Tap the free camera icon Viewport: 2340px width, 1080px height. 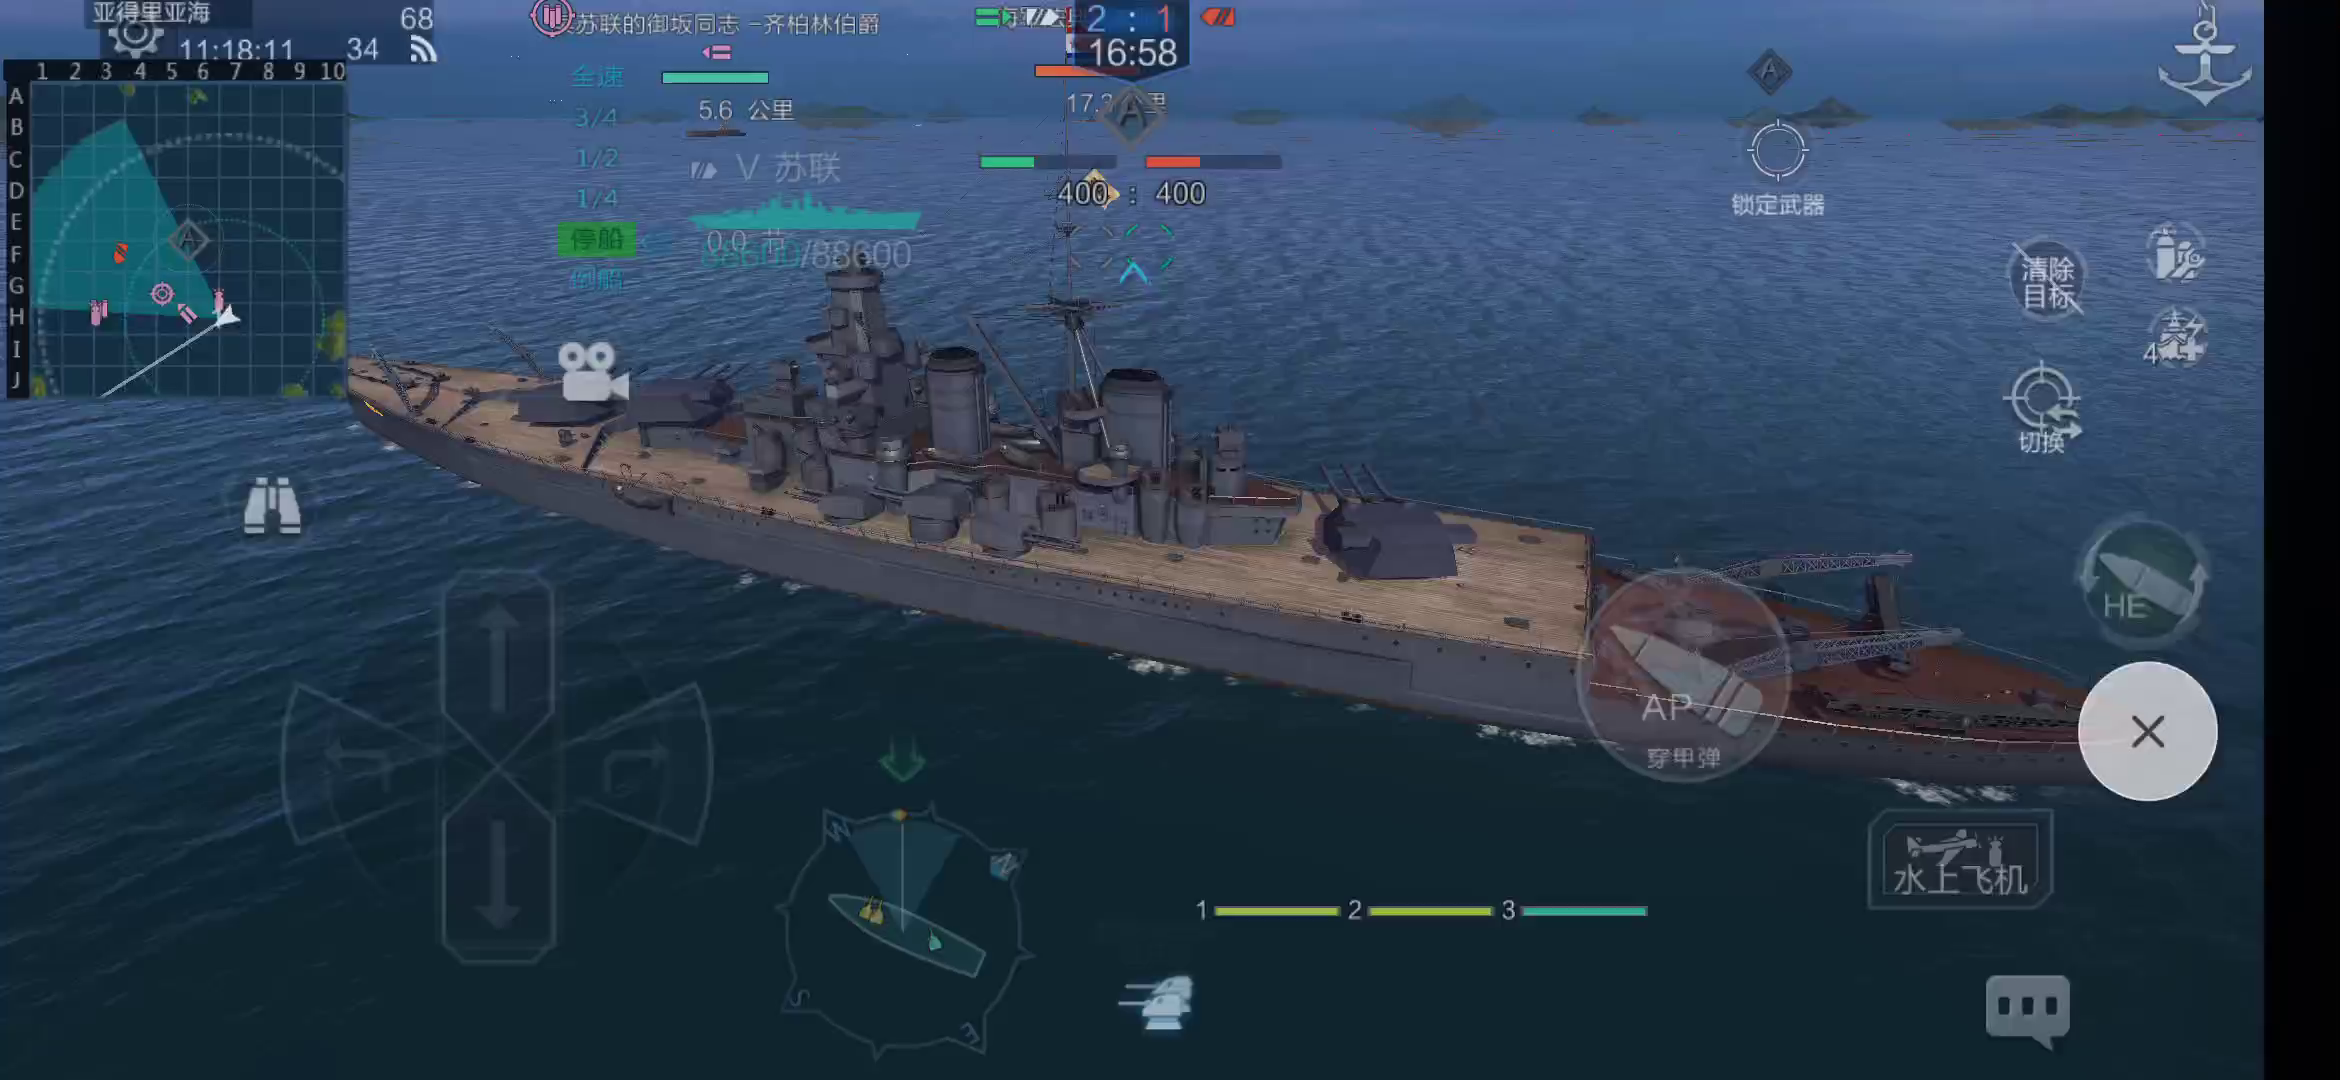[x=592, y=372]
